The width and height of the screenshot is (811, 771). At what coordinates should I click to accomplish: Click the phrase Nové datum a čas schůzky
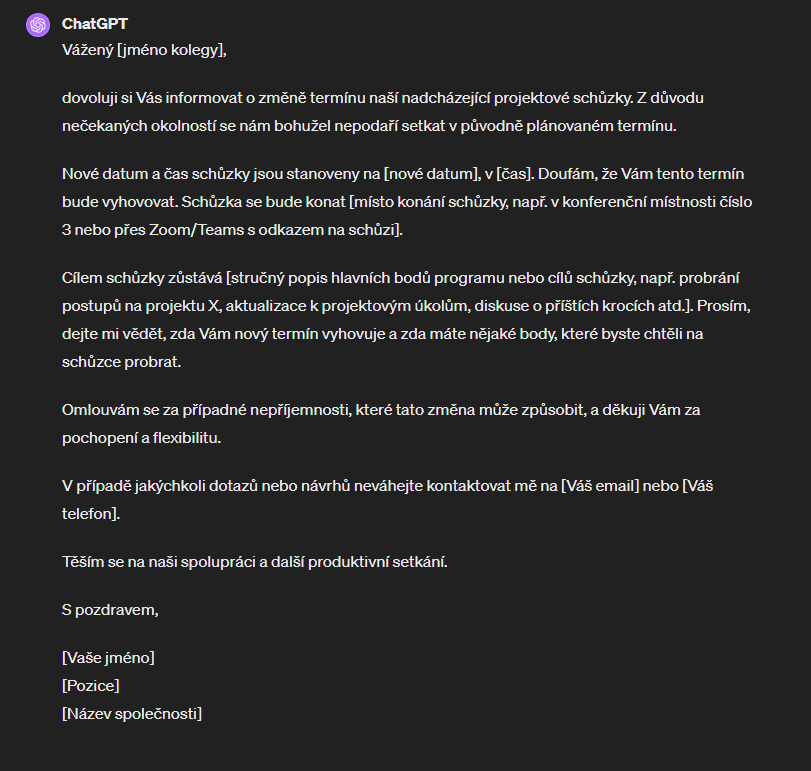(x=154, y=175)
